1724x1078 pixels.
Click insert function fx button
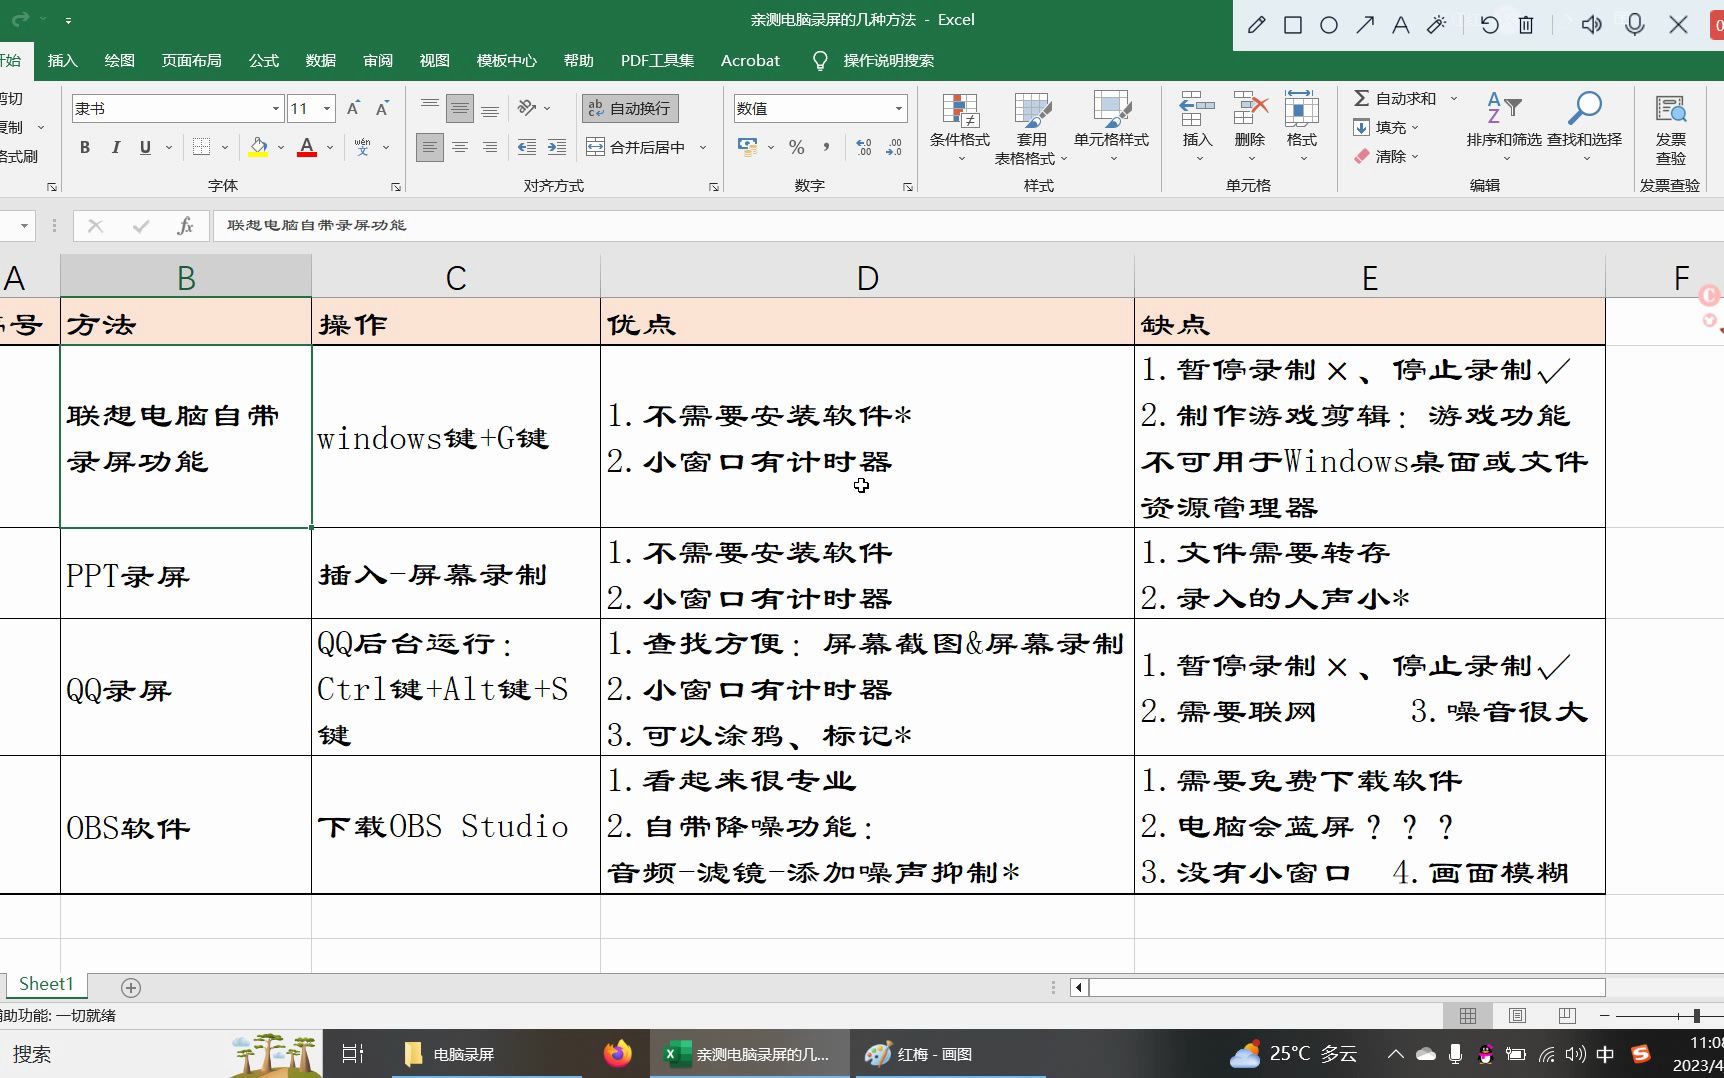[185, 226]
